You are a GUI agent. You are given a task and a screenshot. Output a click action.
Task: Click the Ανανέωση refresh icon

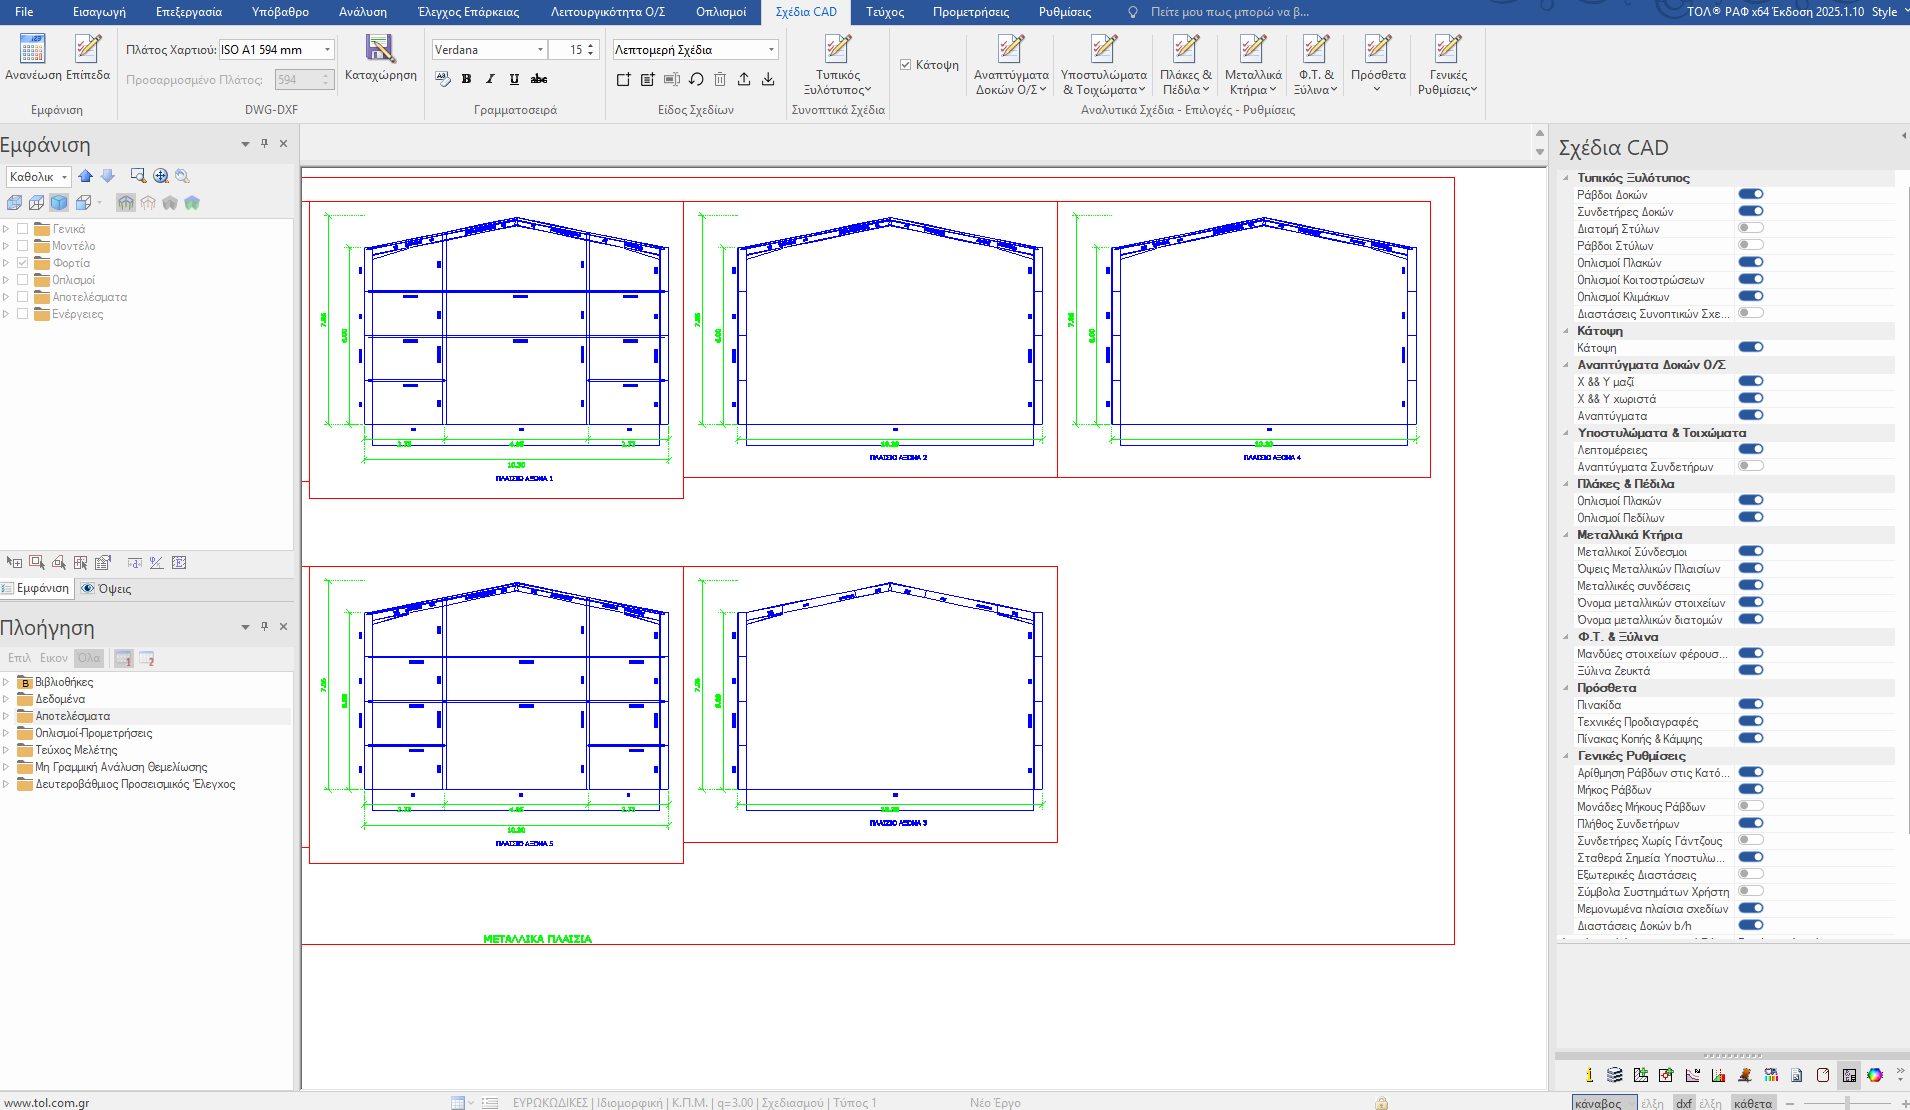click(x=32, y=50)
